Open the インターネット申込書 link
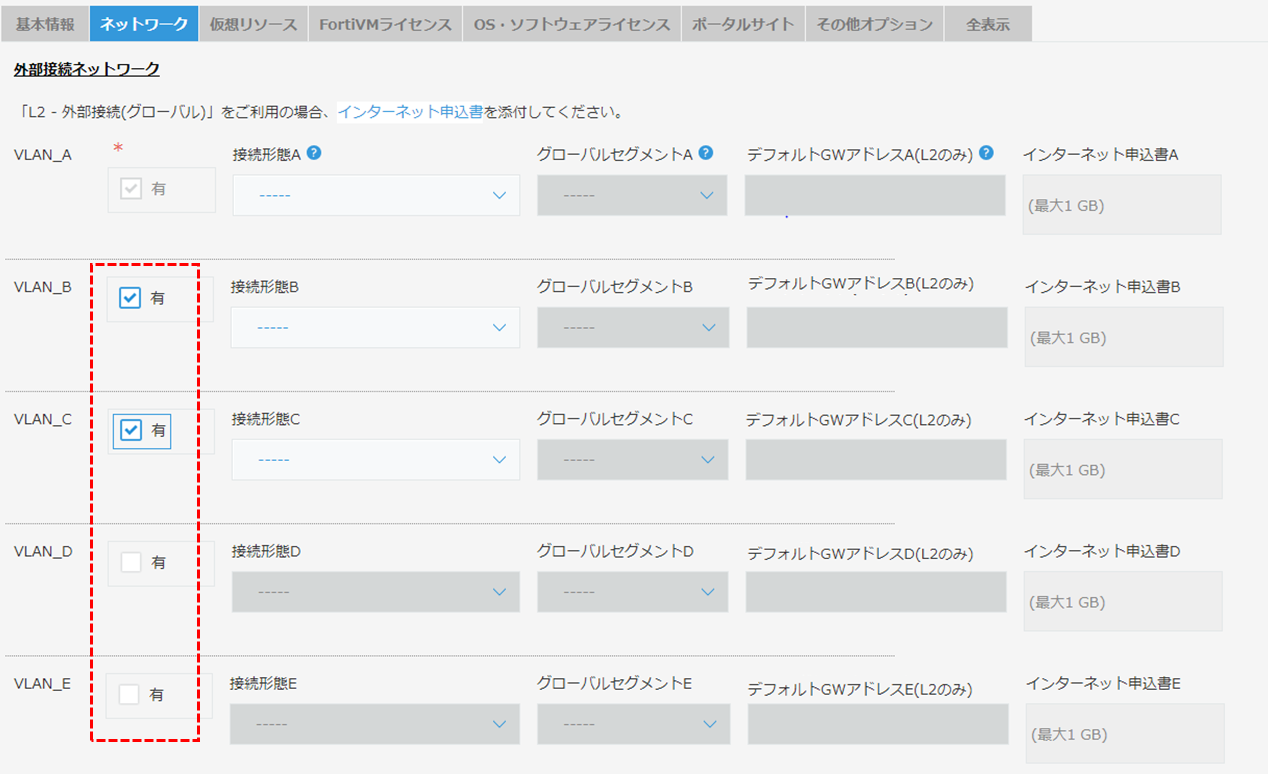 (x=410, y=111)
